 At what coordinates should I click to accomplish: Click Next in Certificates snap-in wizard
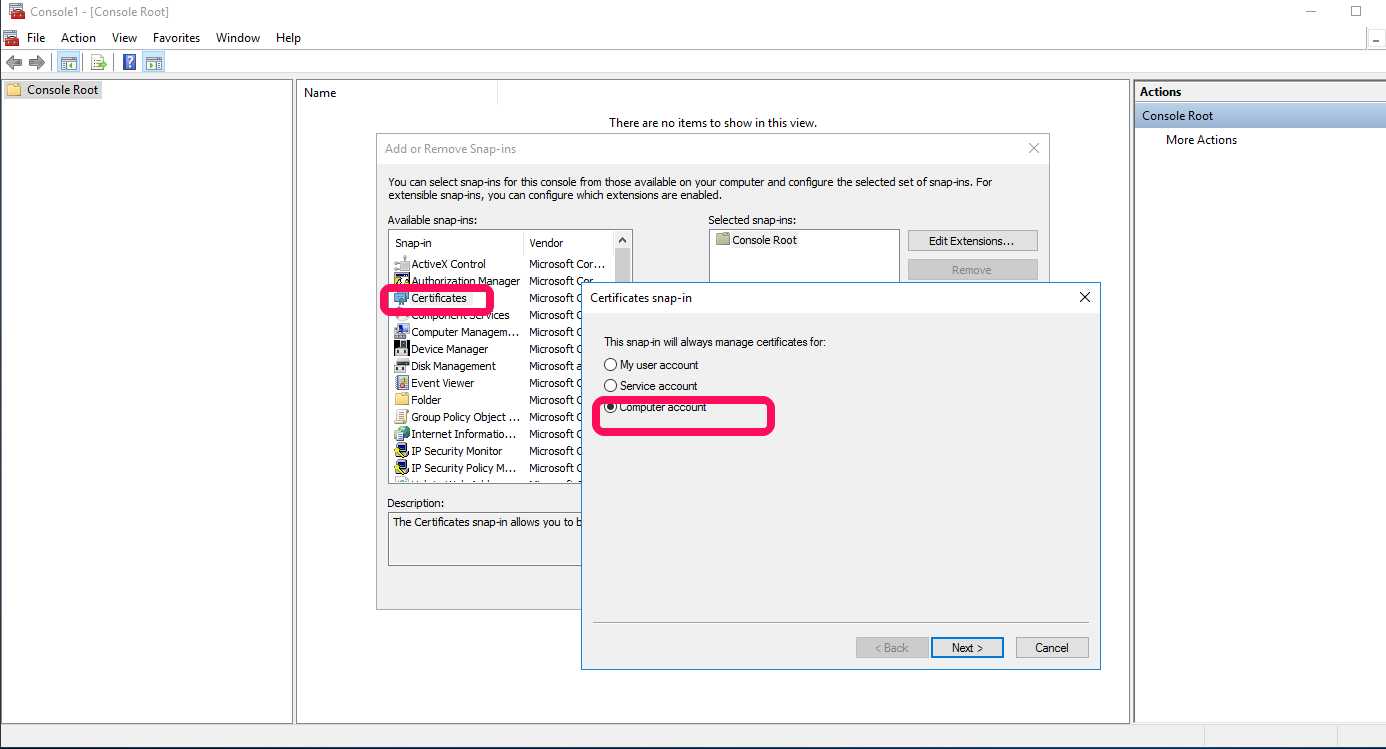(967, 648)
